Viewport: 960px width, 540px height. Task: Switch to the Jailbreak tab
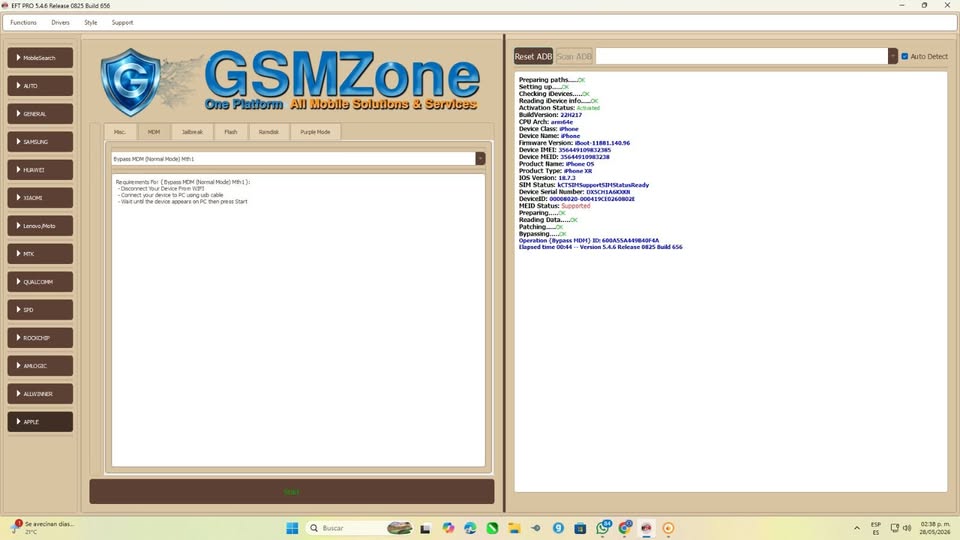[192, 132]
